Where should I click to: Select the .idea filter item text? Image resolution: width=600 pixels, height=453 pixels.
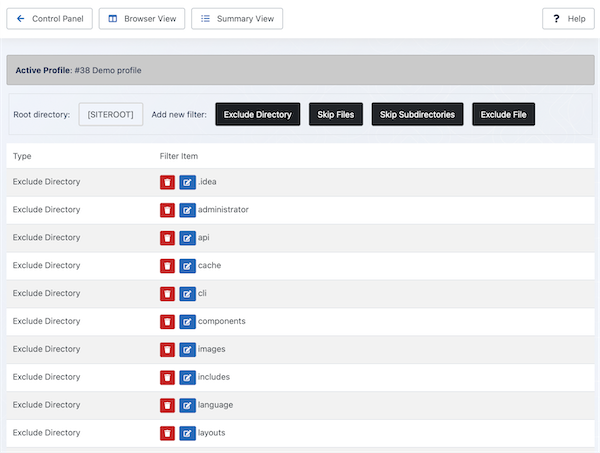(207, 182)
